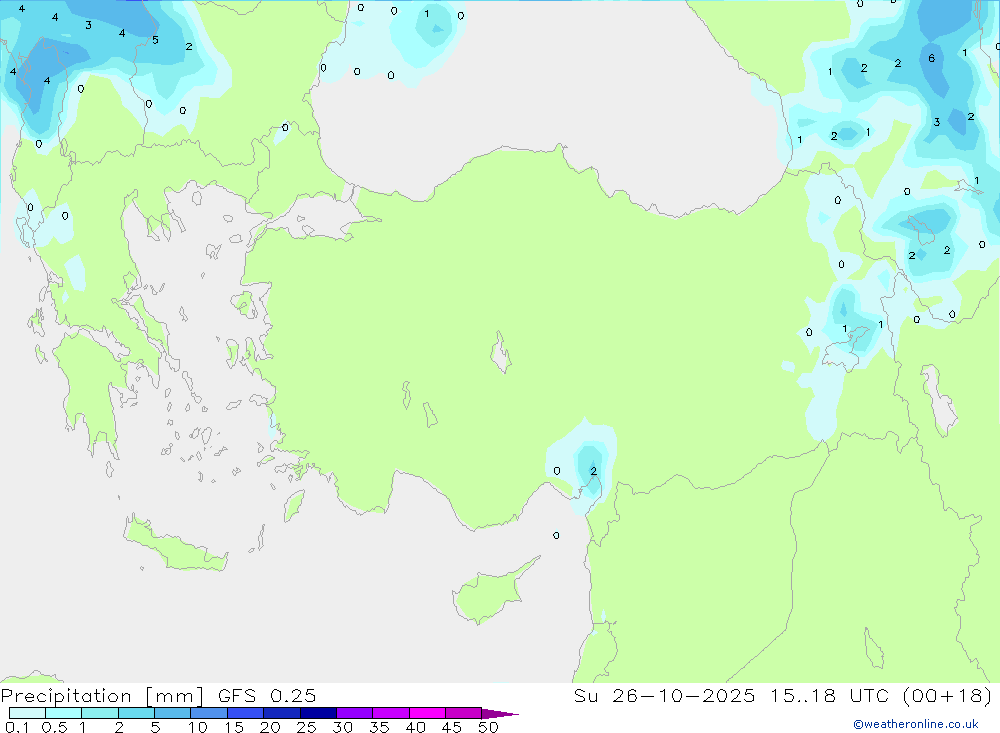Click the legend label '10'
Image resolution: width=1000 pixels, height=733 pixels.
[198, 727]
